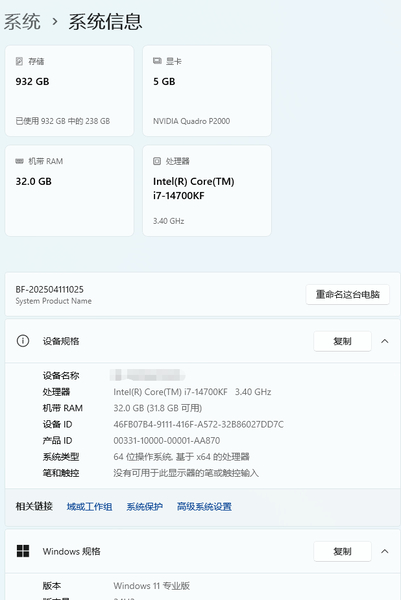Viewport: 401px width, 600px height.
Task: Click the 相关链接 label
Action: click(34, 506)
